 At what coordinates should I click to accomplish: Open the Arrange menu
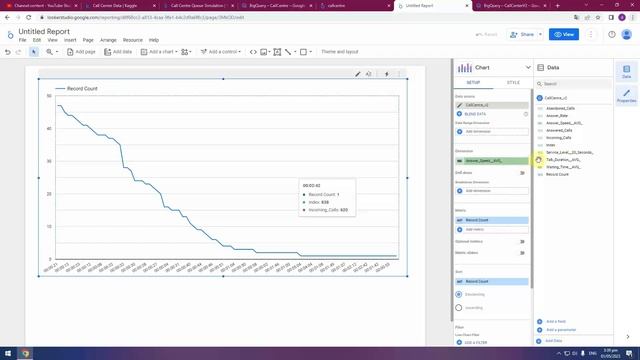(x=108, y=40)
